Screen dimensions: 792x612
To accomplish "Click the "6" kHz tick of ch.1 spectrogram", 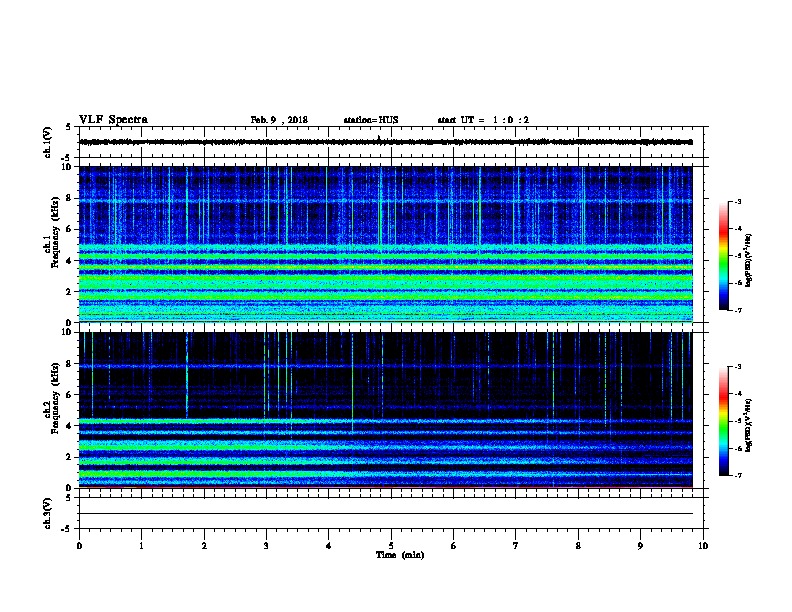I will point(69,229).
